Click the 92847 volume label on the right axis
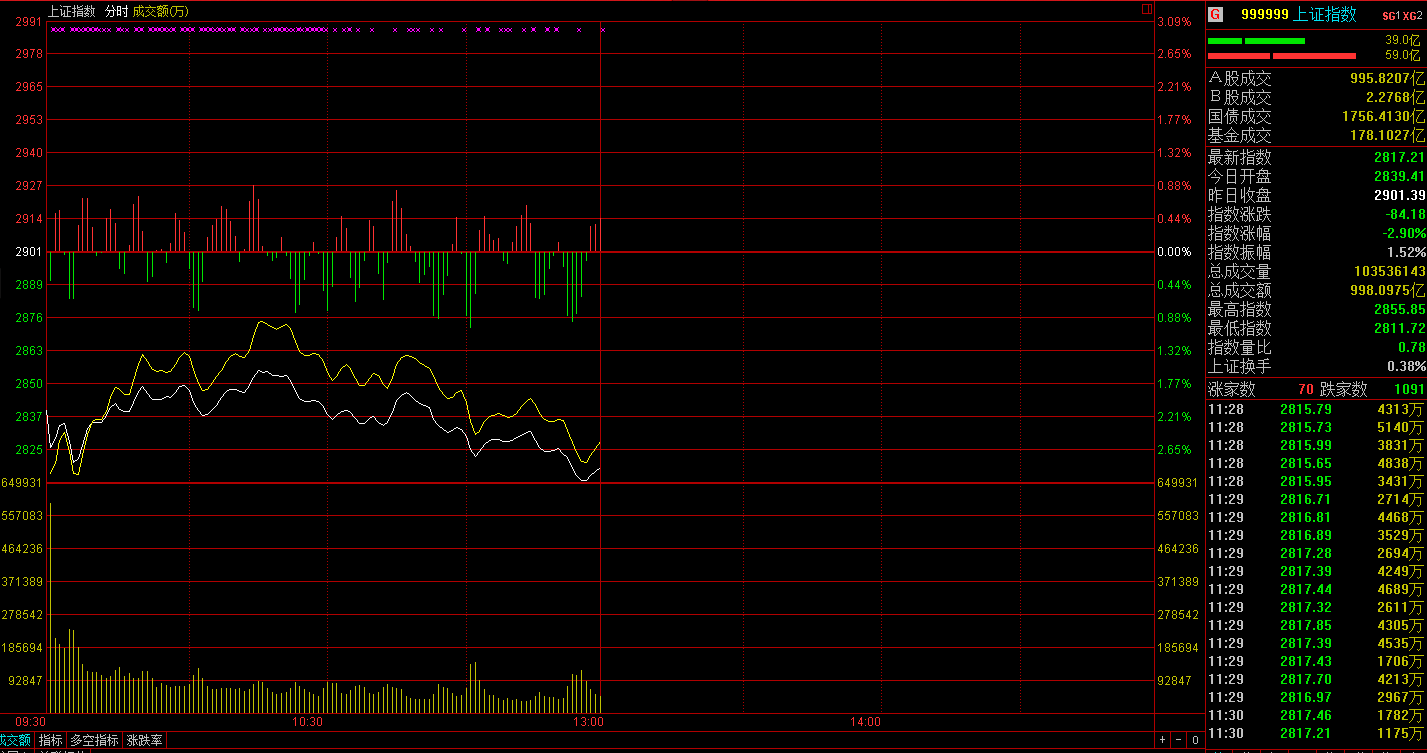Viewport: 1427px width, 753px height. (1173, 681)
